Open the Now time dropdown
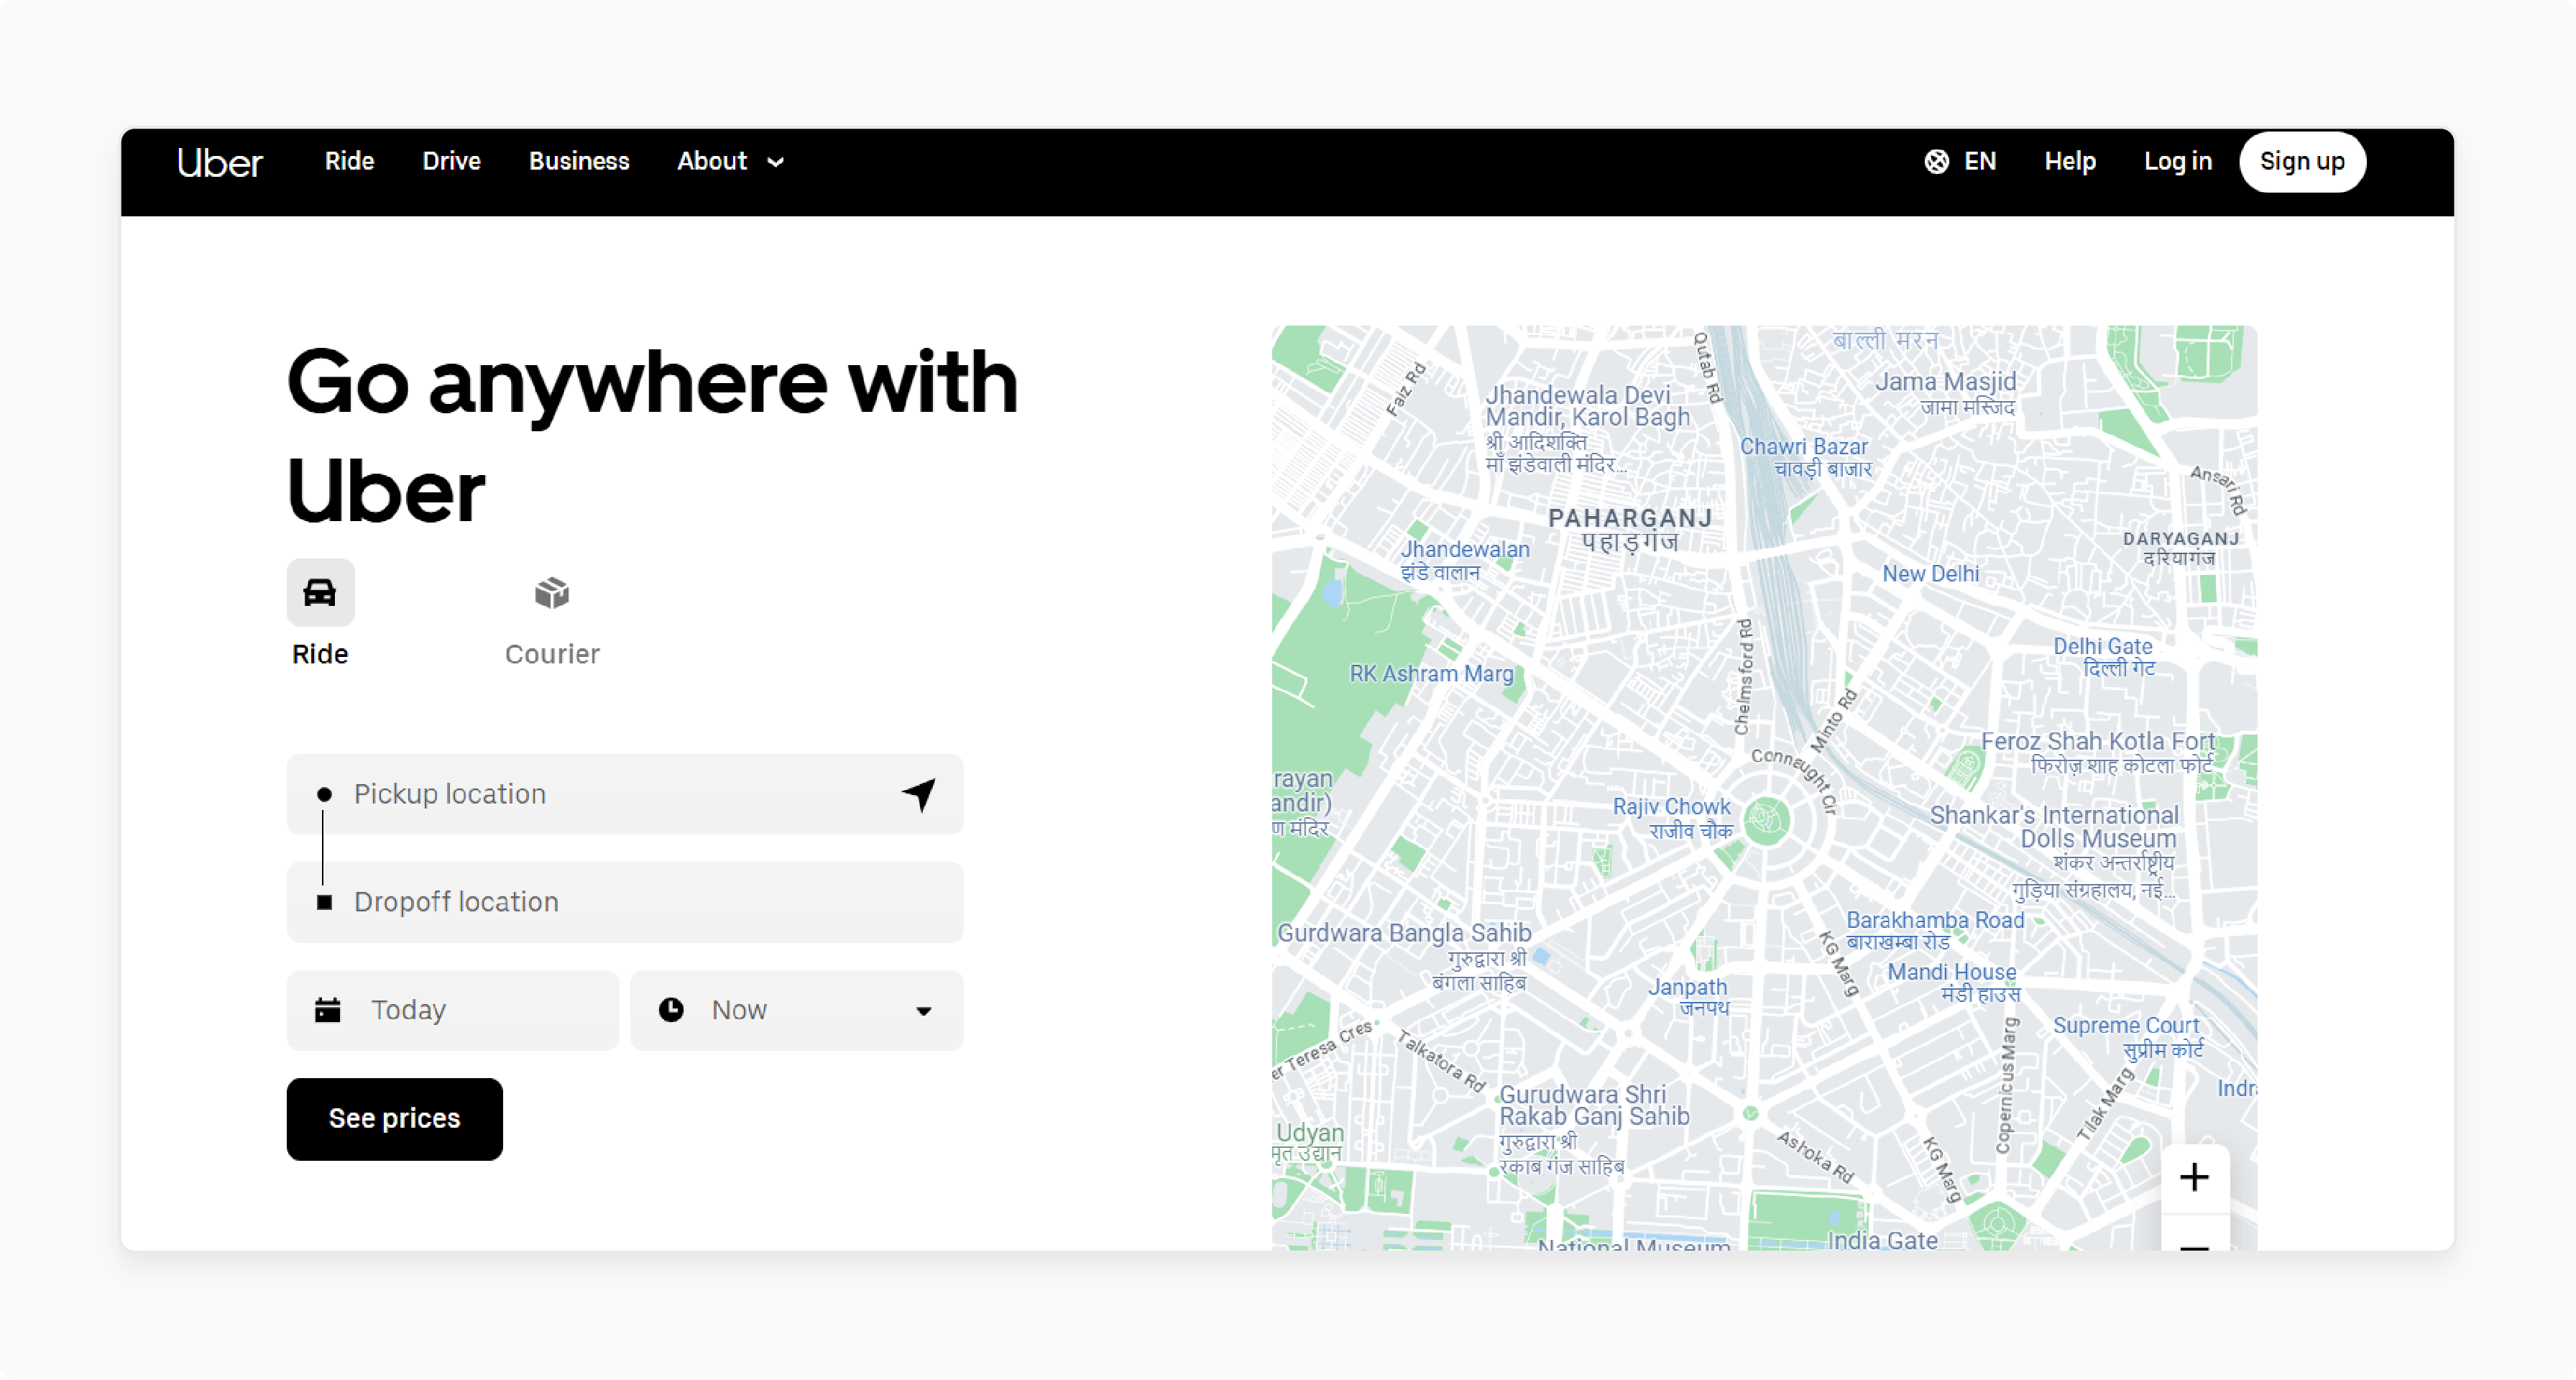The image size is (2576, 1380). 797,1010
